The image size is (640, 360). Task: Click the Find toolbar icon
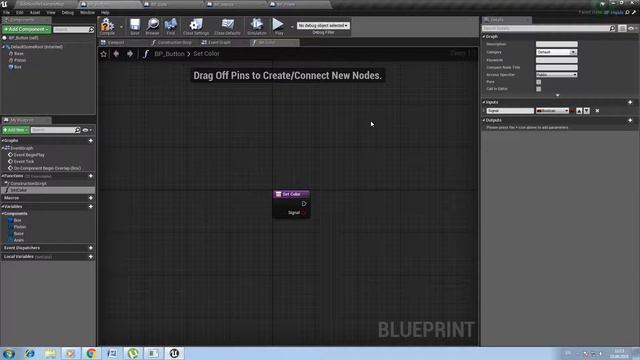(171, 26)
